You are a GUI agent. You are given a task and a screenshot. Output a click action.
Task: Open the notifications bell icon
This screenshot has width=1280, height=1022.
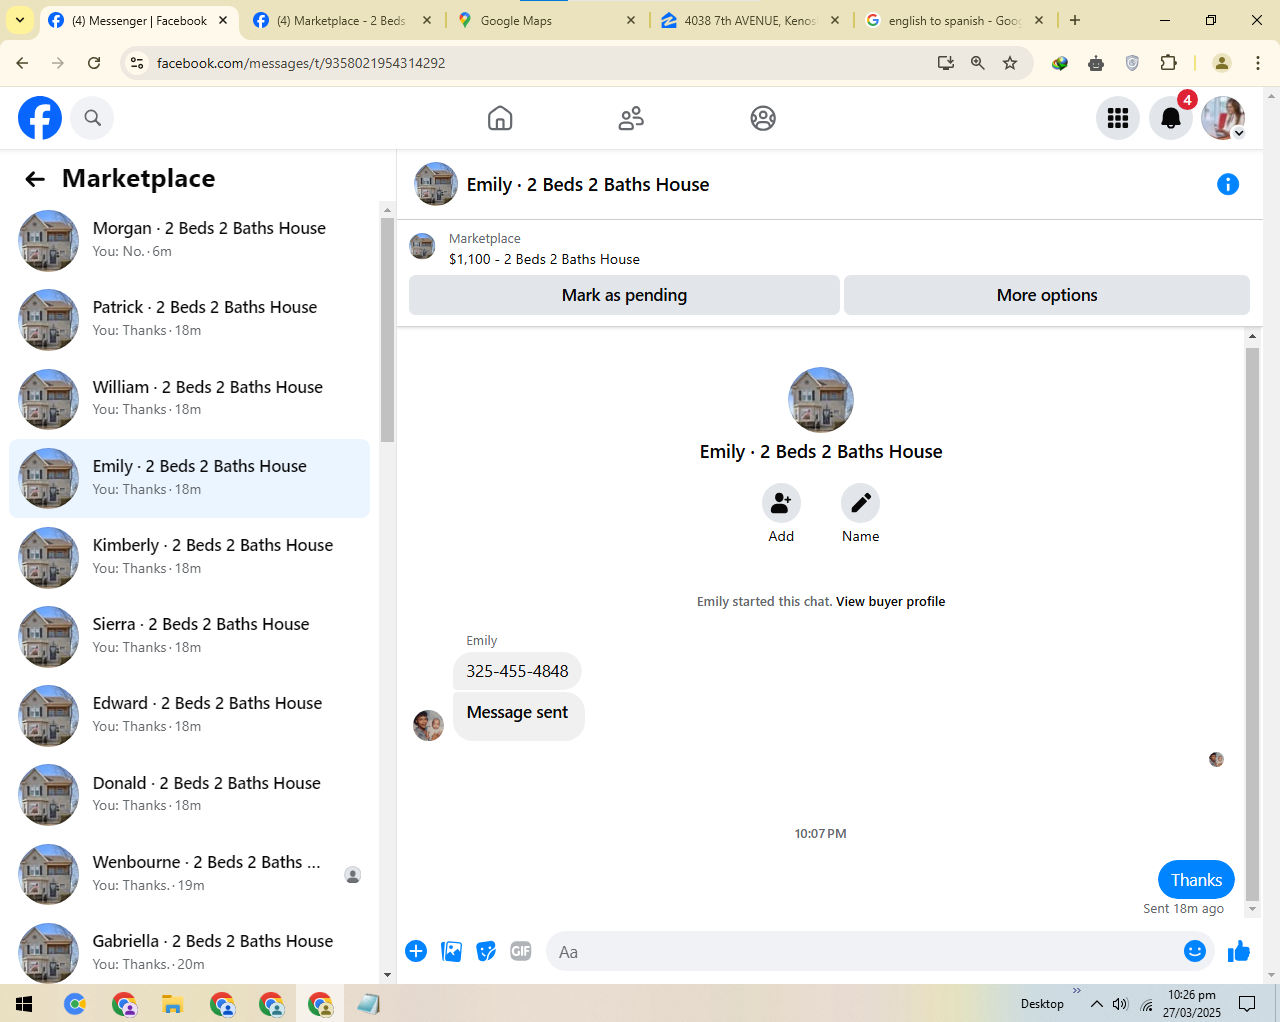click(1171, 118)
